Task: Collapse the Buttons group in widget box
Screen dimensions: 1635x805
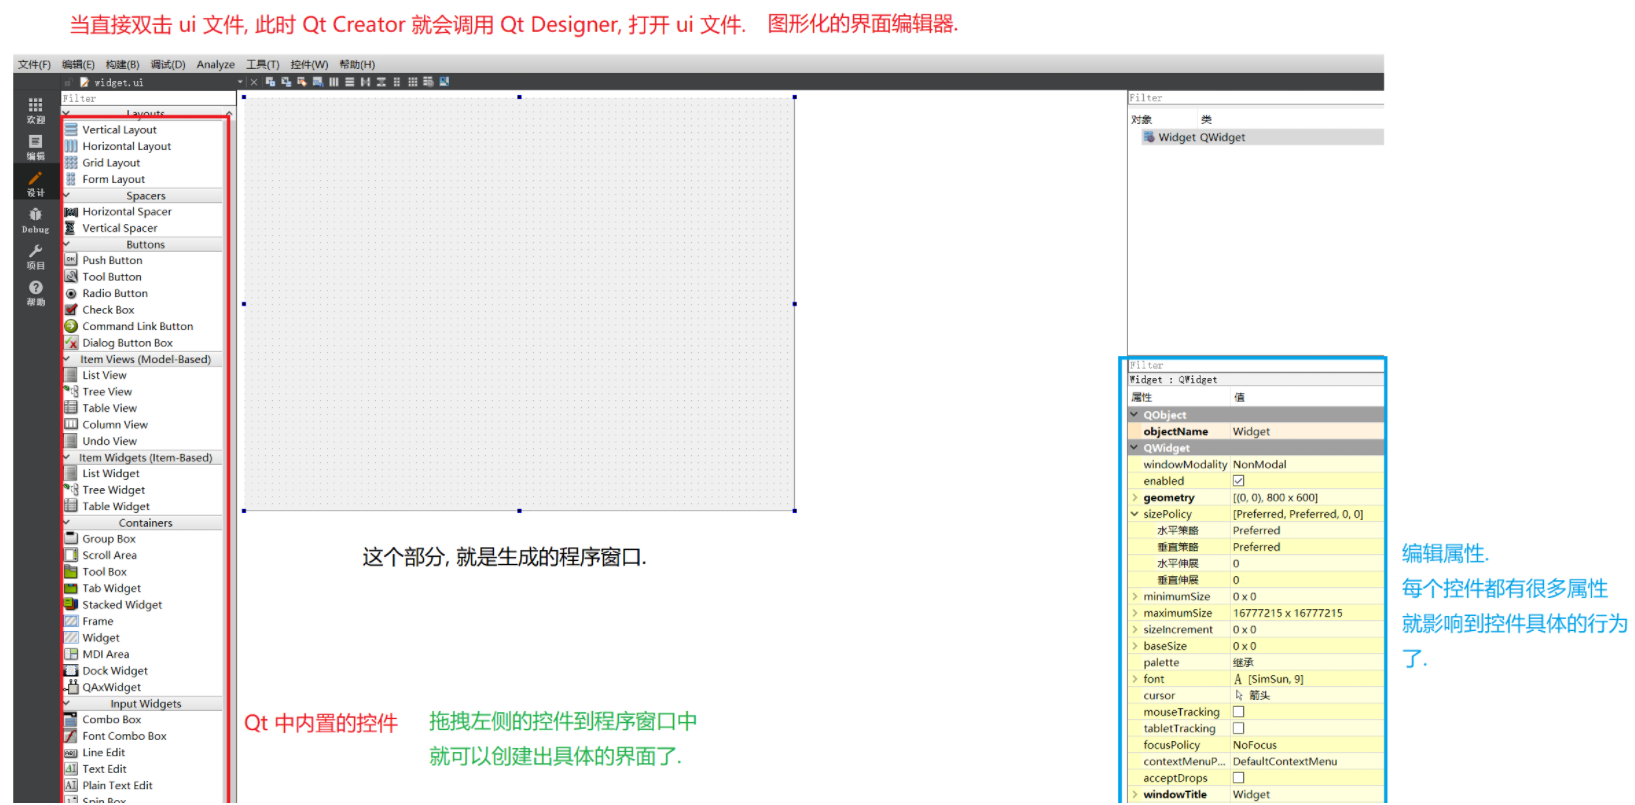Action: pos(67,244)
